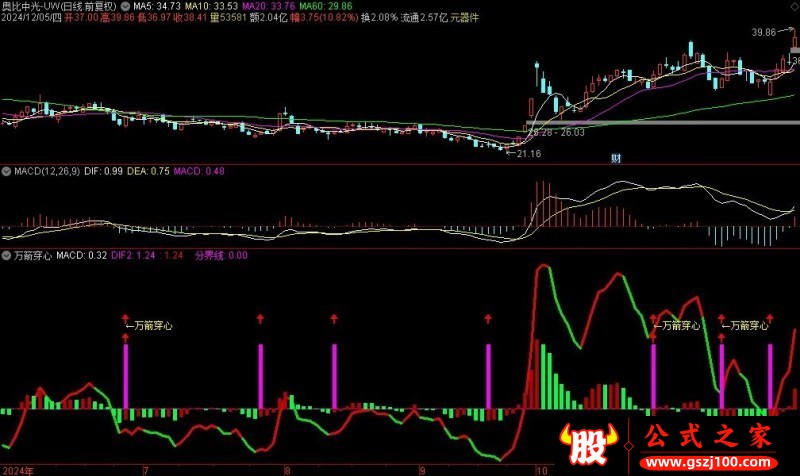This screenshot has width=800, height=476.
Task: Click the turnover rate 换2.08%
Action: [x=379, y=18]
